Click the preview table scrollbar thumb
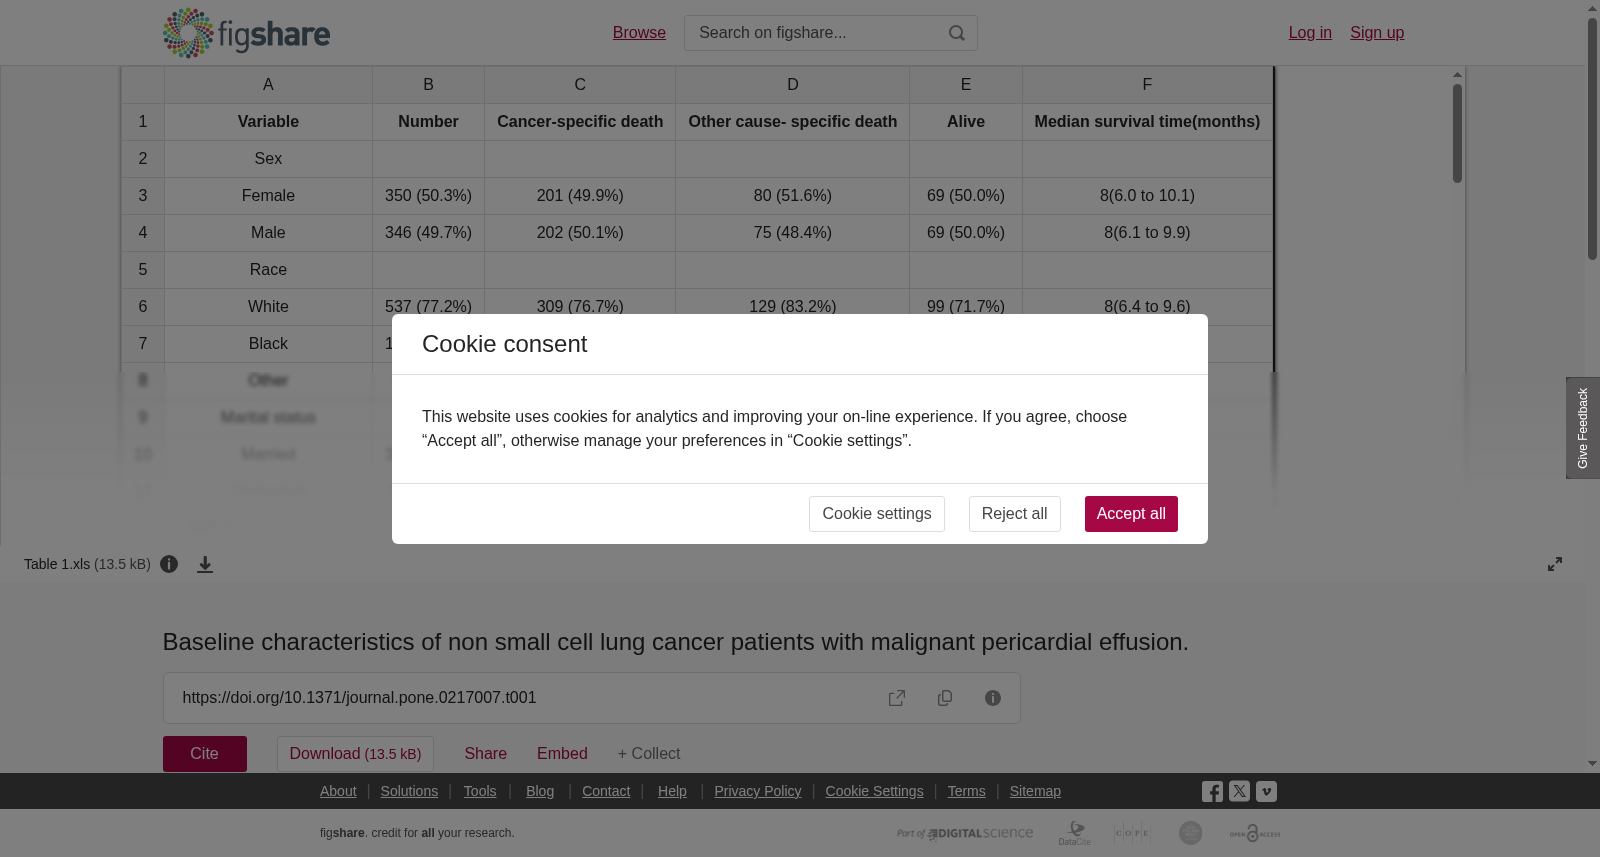The height and width of the screenshot is (857, 1600). click(x=1458, y=133)
